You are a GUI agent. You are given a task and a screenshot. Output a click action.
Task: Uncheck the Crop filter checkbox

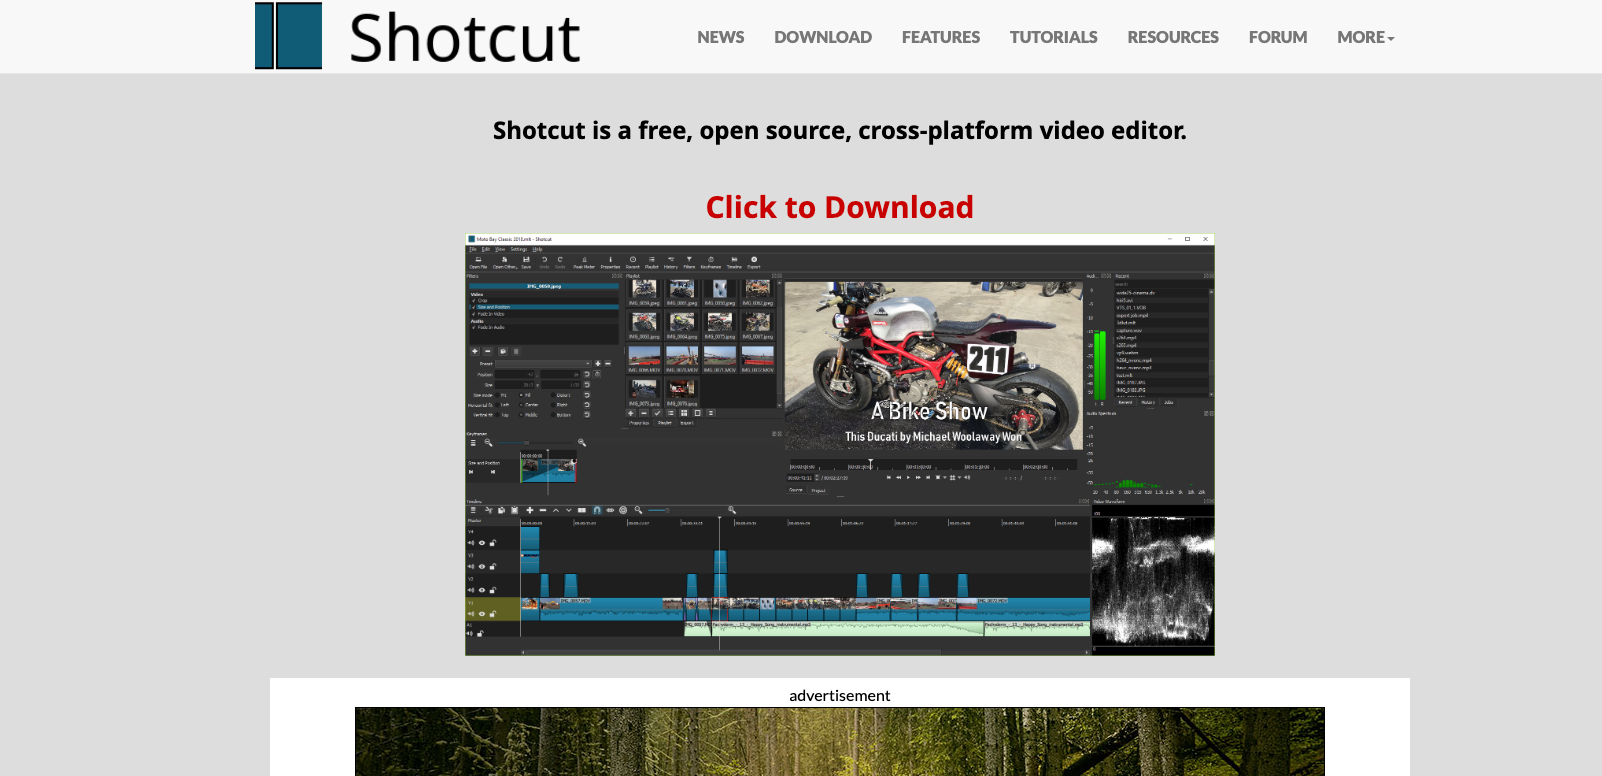click(x=474, y=300)
